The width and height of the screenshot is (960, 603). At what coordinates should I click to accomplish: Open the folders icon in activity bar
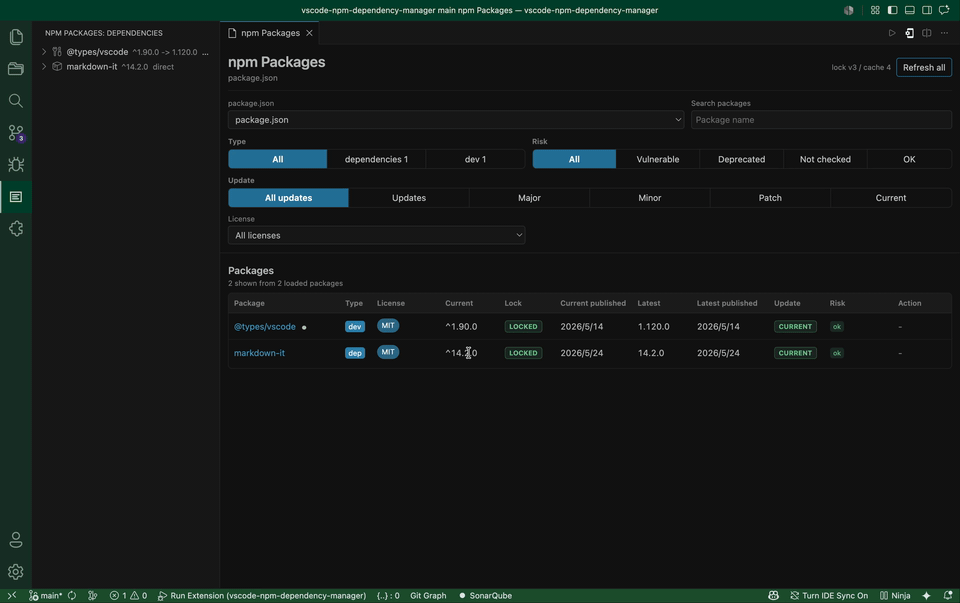(x=16, y=69)
